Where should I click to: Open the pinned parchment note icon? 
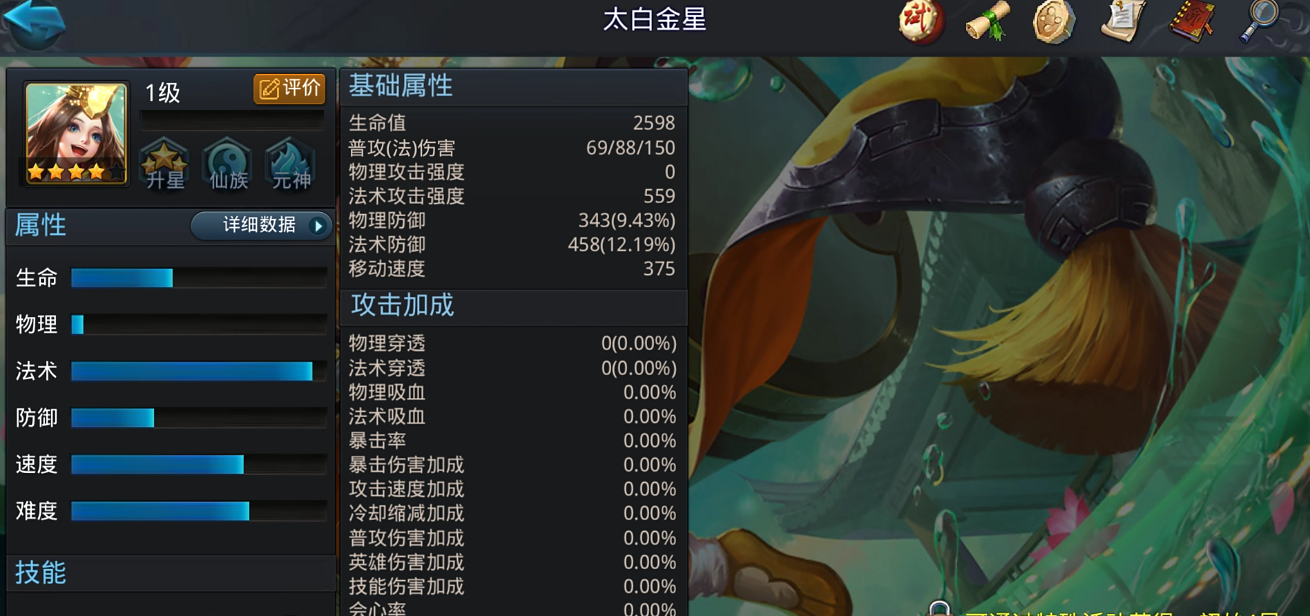(1122, 22)
